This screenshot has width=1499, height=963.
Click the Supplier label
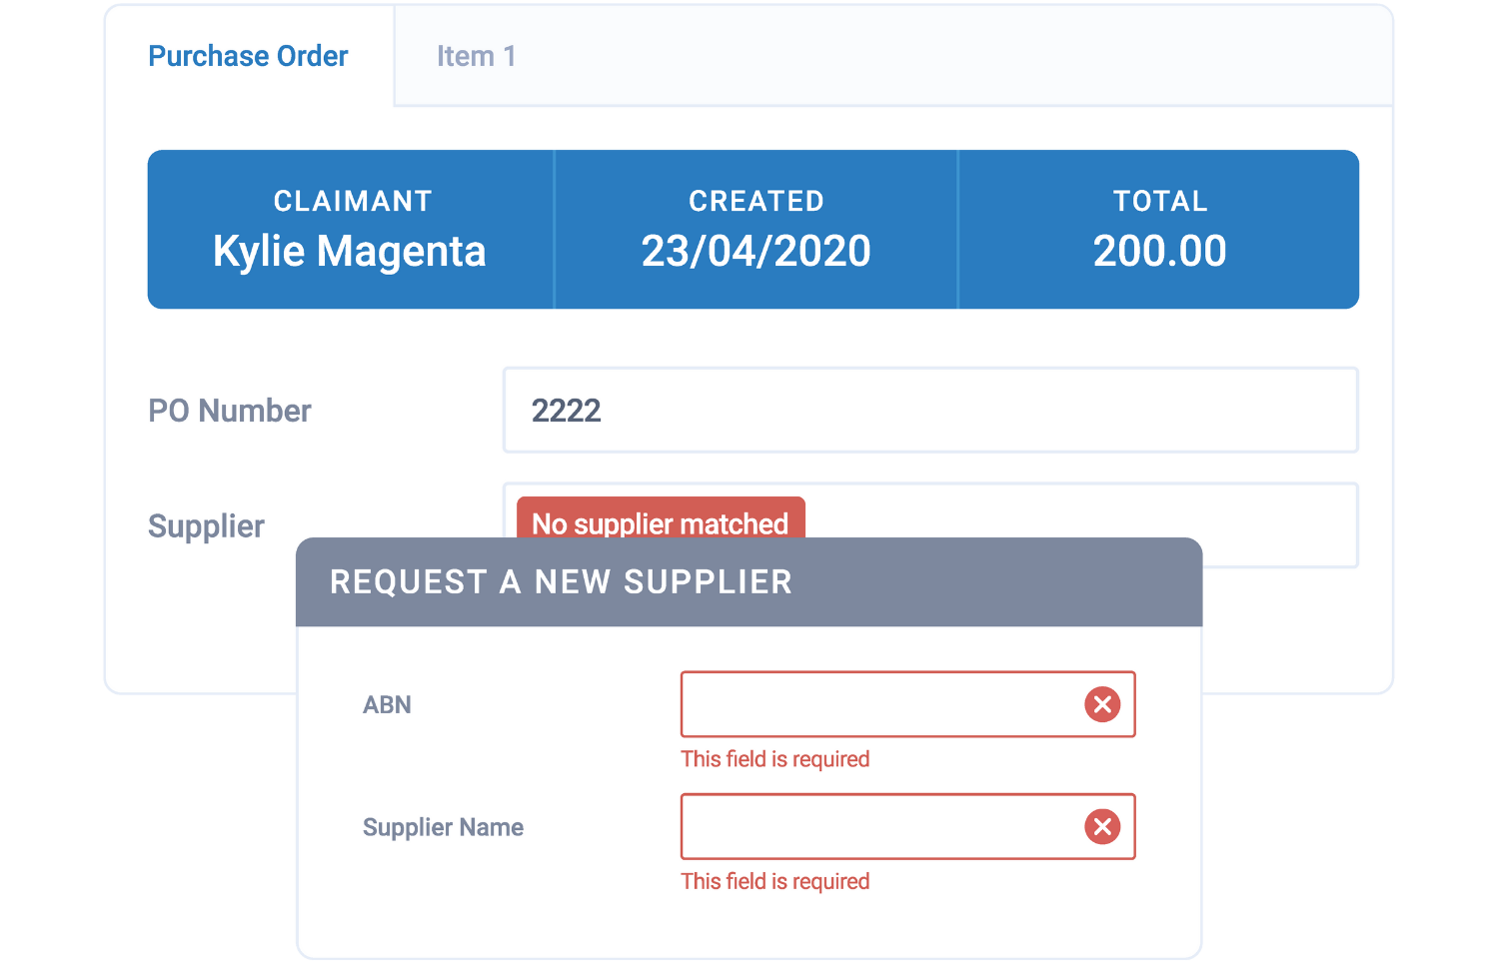click(x=206, y=526)
